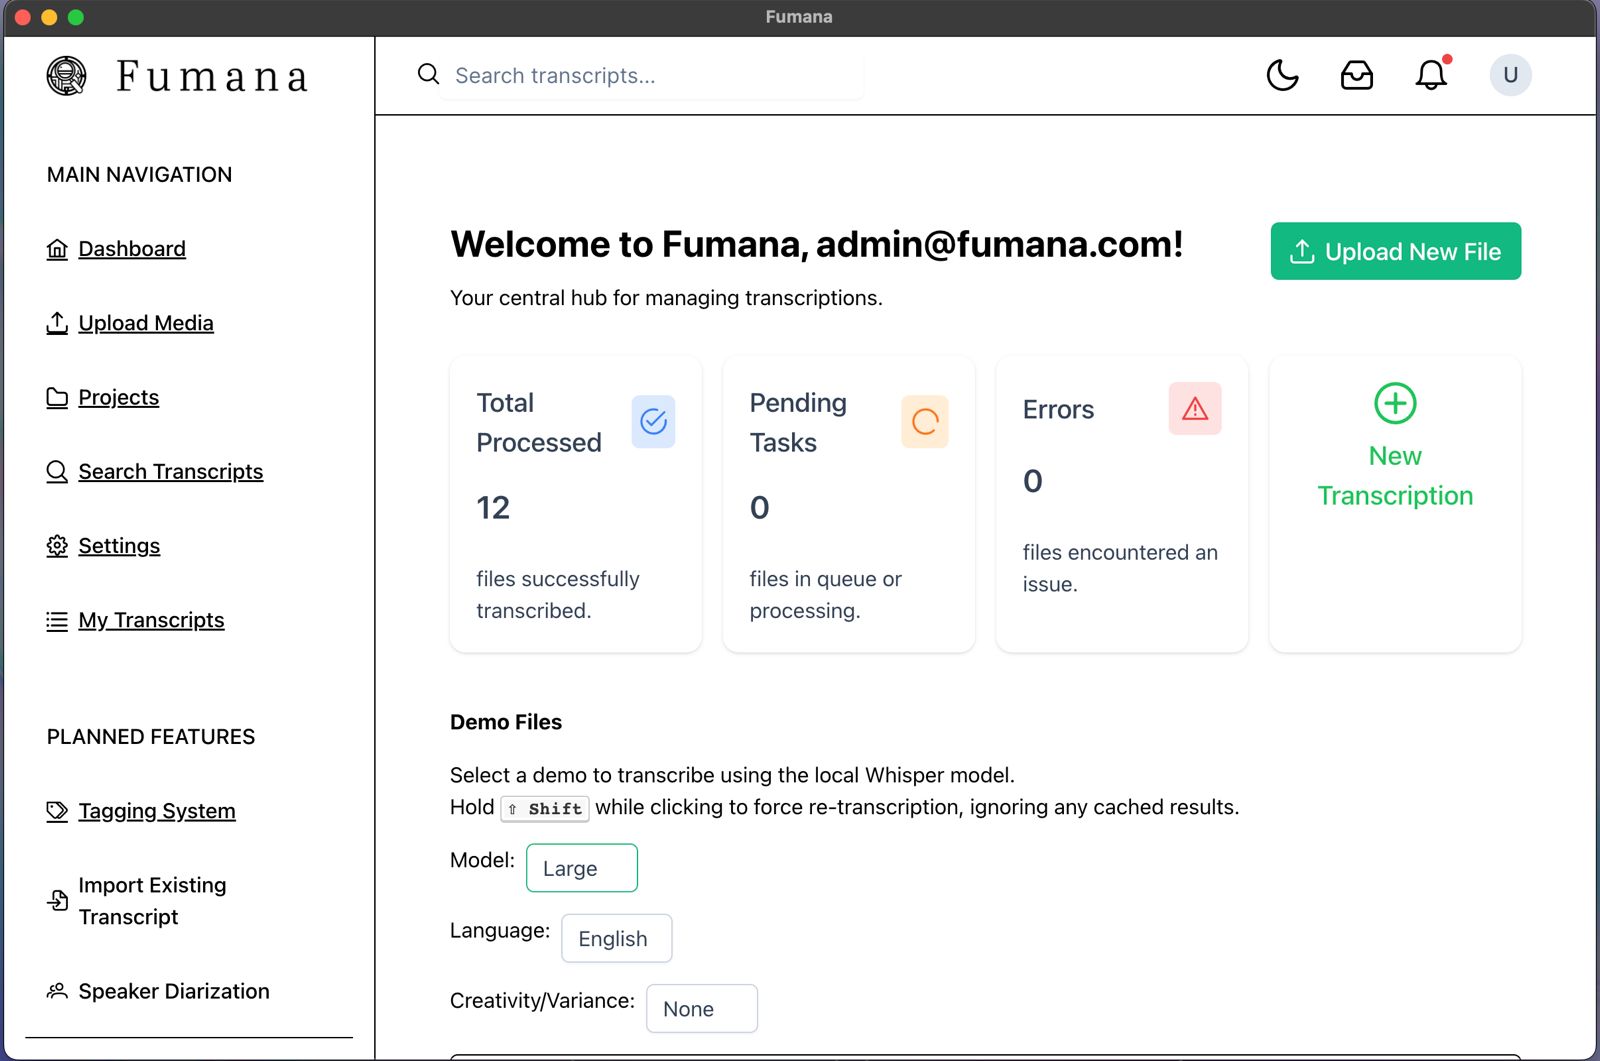Click the 'PLANNED FEATURES' heading
1600x1061 pixels.
pyautogui.click(x=151, y=737)
